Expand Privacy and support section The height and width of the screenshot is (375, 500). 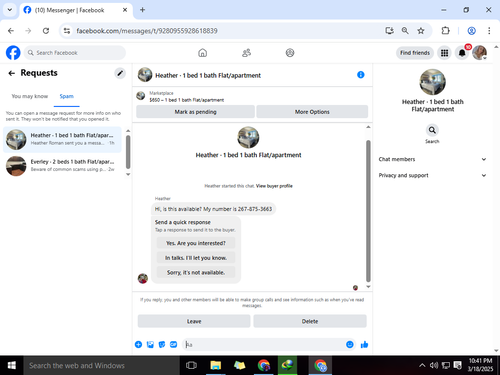[x=432, y=175]
